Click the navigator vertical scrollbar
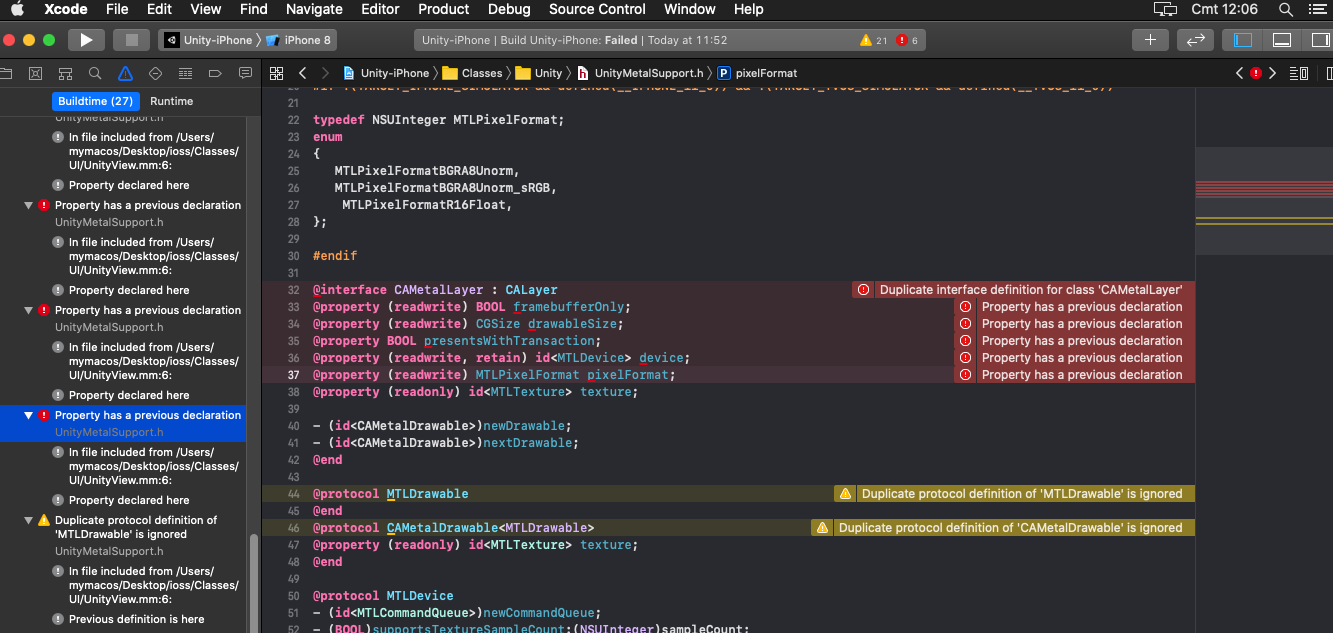 [253, 583]
